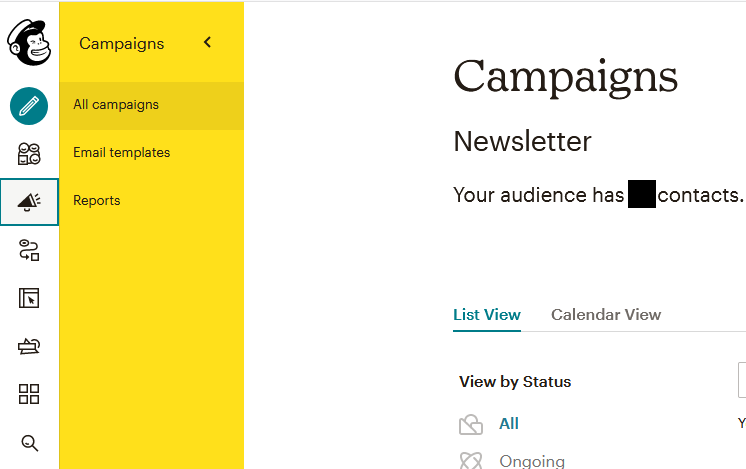Screen dimensions: 746x469
Task: Collapse the Campaigns side panel chevron
Action: click(207, 42)
